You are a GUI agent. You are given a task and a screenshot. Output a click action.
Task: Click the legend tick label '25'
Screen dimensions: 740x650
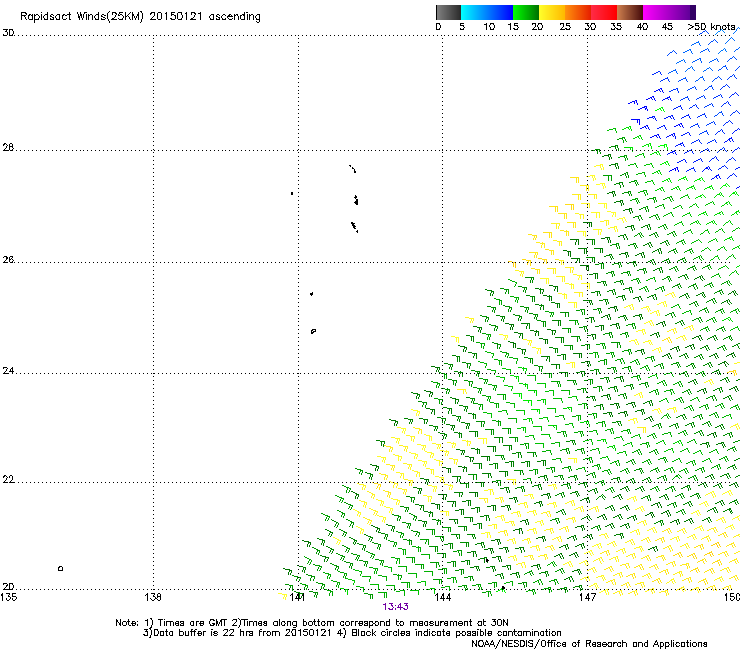click(x=565, y=27)
